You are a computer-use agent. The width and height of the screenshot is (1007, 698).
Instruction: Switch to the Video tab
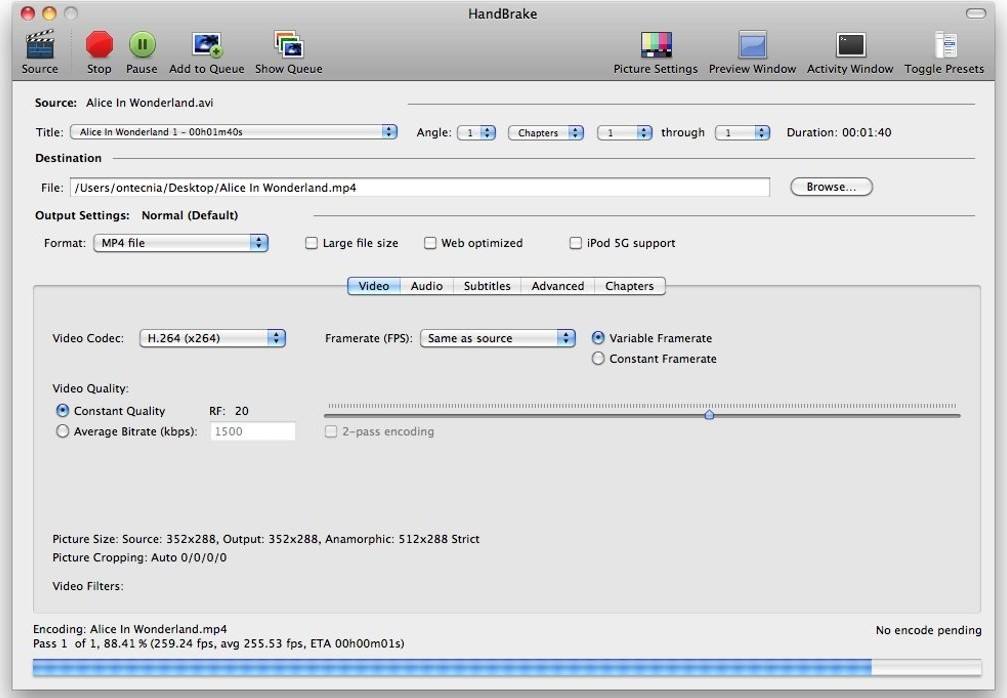pos(374,286)
